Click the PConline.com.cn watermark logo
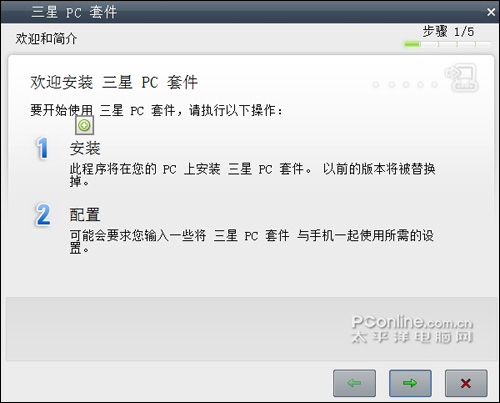Viewport: 500px width, 403px height. tap(412, 329)
